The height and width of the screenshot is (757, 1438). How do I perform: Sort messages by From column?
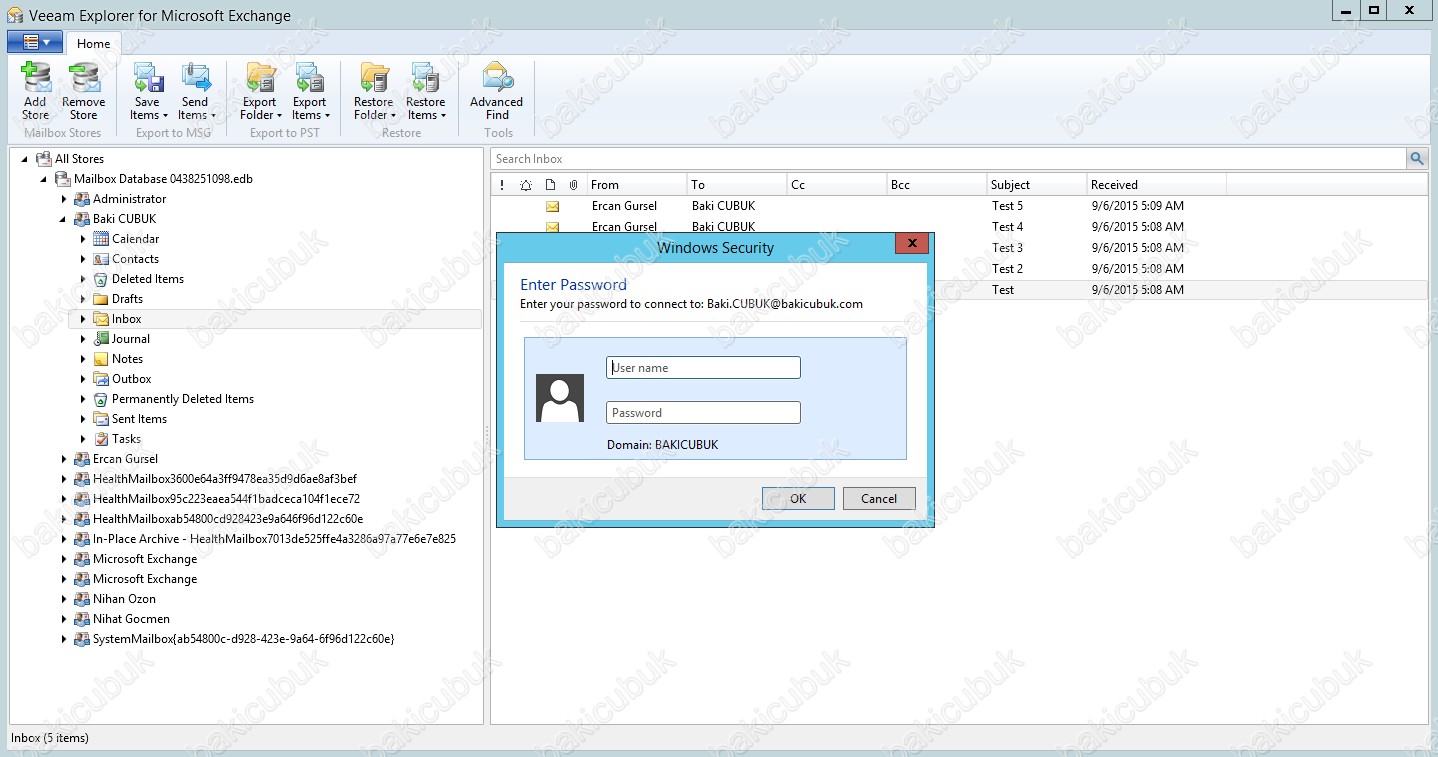click(x=637, y=185)
